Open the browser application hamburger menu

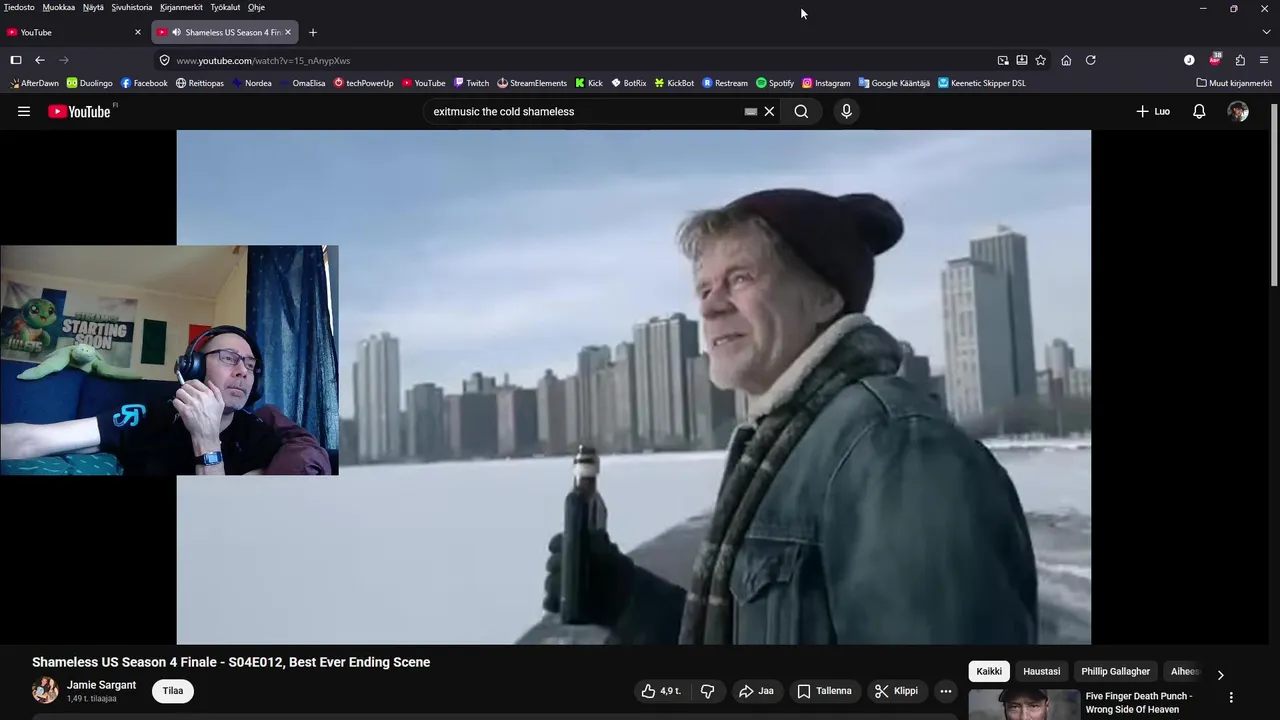(1264, 60)
